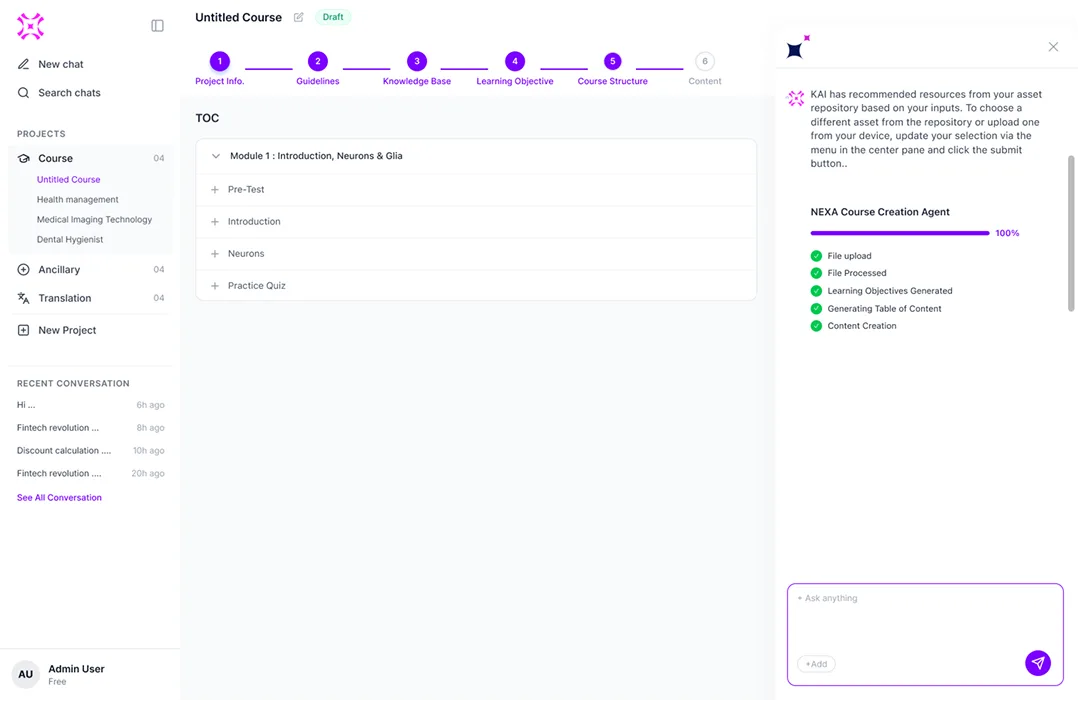
Task: Expand the Introduction row plus icon
Action: (x=214, y=222)
